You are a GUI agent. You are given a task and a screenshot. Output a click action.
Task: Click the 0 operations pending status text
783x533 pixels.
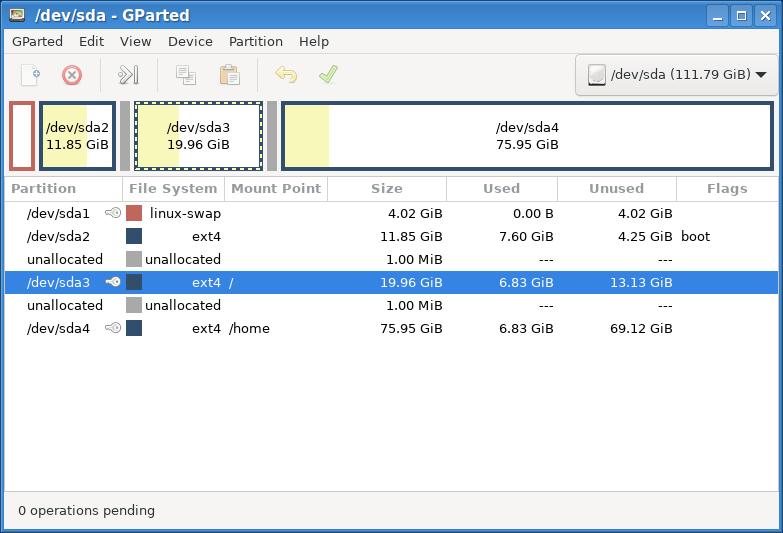pyautogui.click(x=86, y=511)
